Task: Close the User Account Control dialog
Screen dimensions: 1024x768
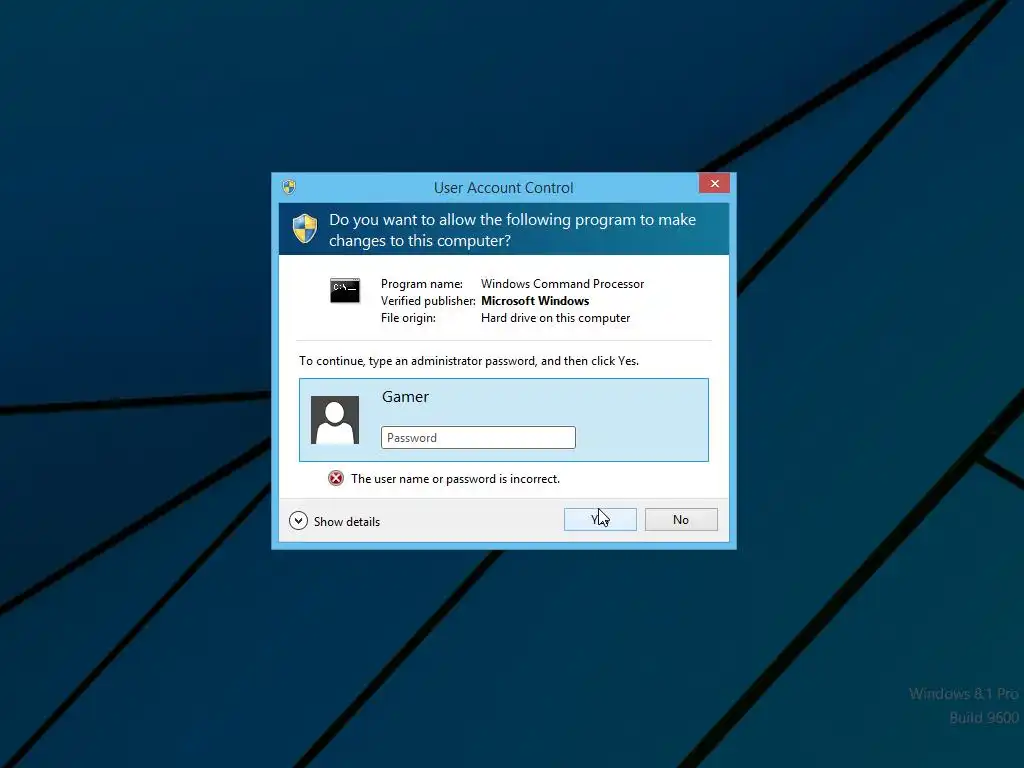Action: [x=714, y=184]
